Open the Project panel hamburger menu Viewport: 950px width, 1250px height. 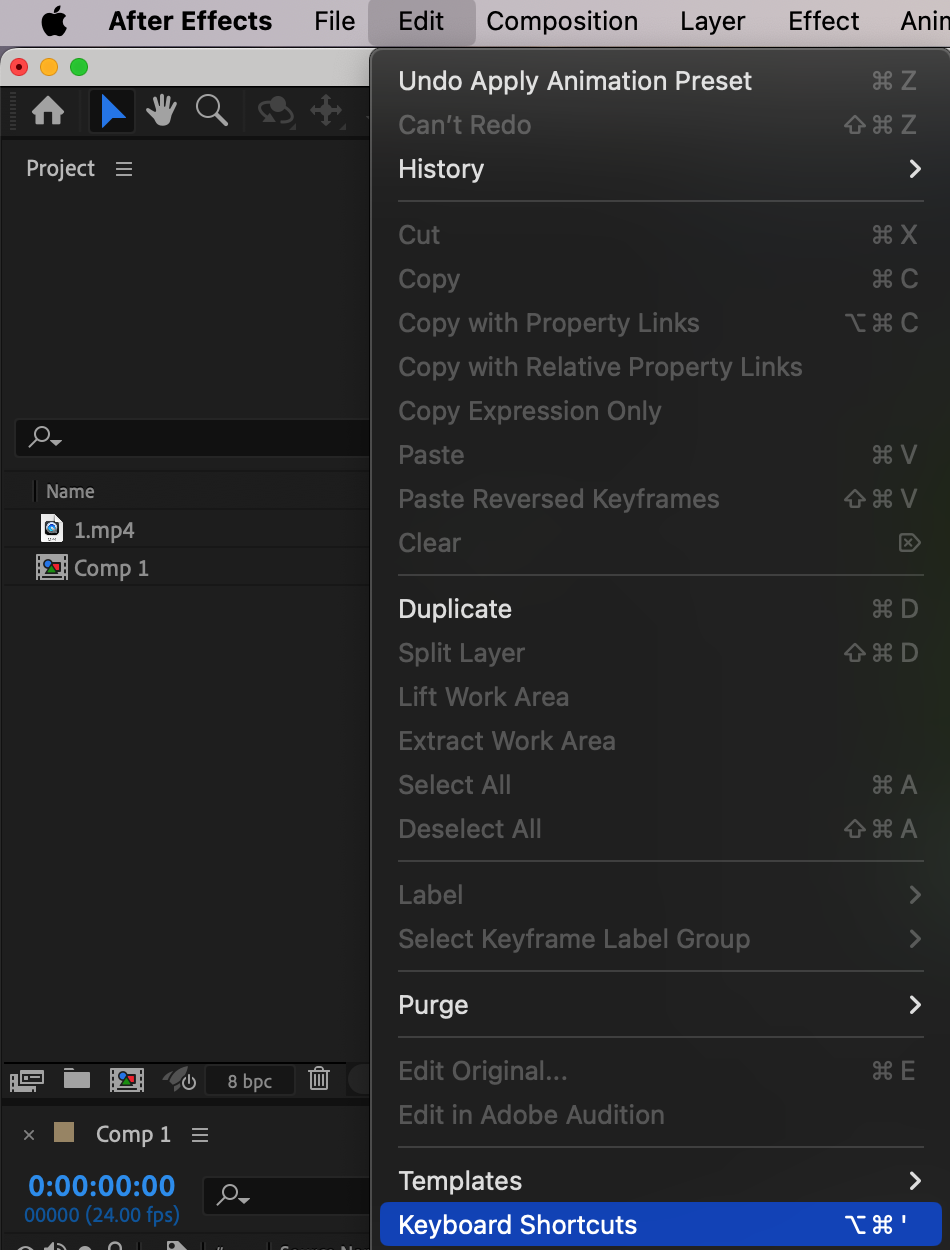click(124, 169)
